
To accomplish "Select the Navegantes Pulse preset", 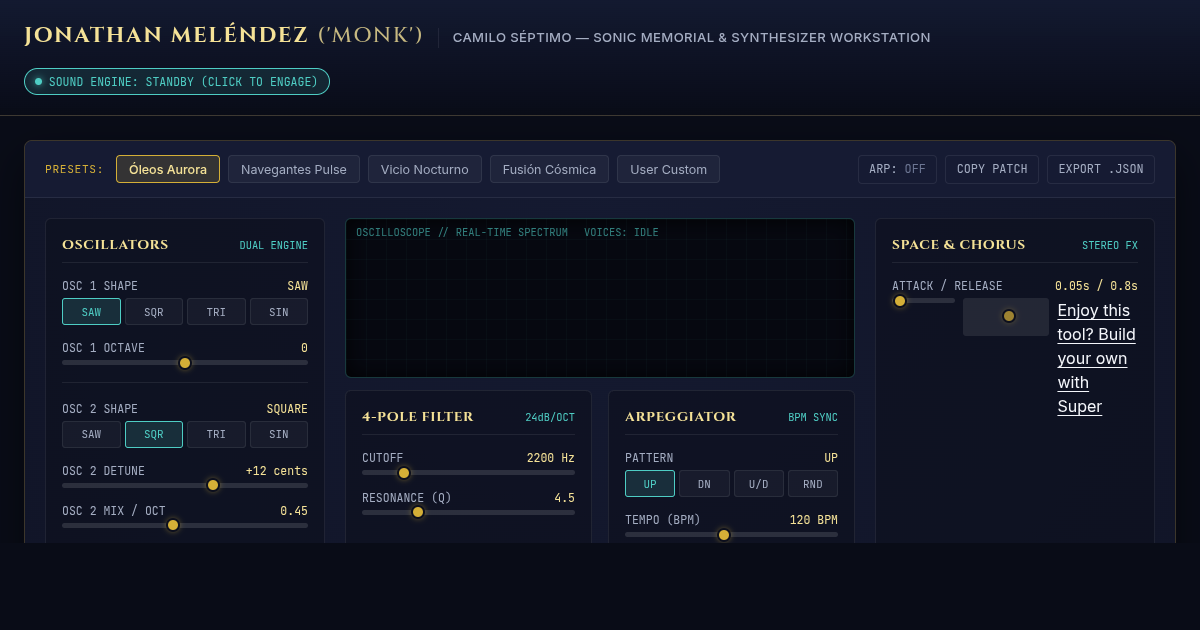I will pos(294,169).
